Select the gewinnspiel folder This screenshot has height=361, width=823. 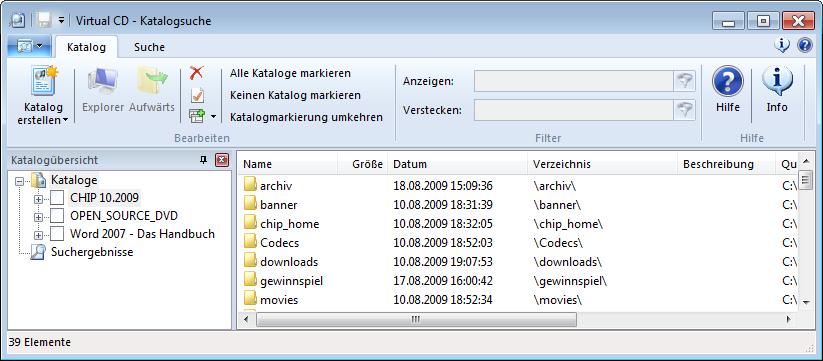pos(291,281)
